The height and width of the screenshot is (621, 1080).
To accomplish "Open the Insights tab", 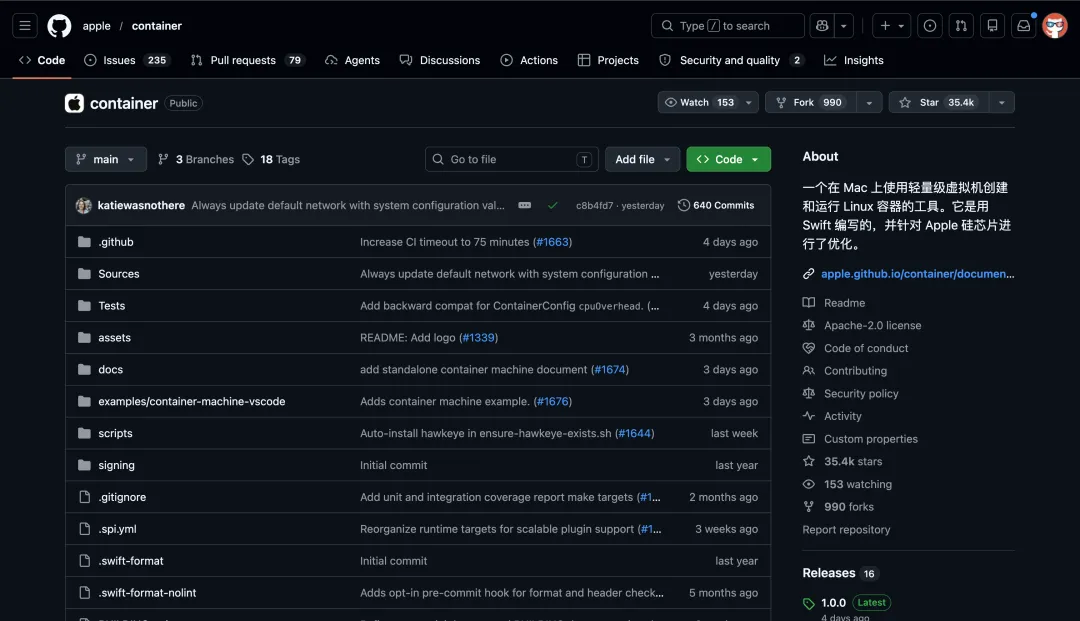I will click(x=853, y=60).
